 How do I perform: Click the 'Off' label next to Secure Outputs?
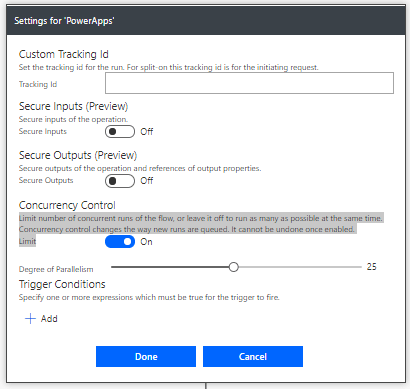pos(147,181)
